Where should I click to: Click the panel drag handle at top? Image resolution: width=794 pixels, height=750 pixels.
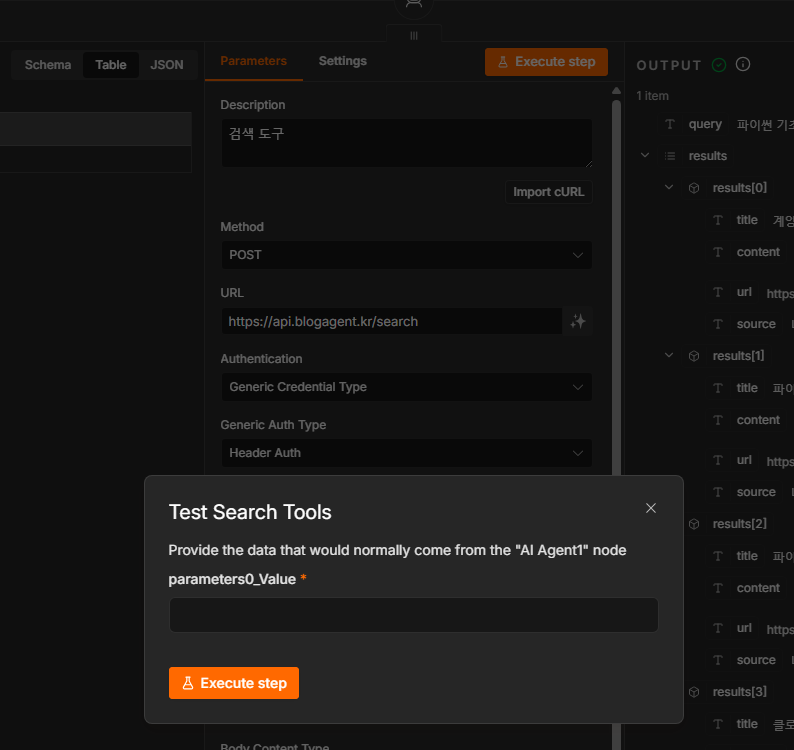414,35
